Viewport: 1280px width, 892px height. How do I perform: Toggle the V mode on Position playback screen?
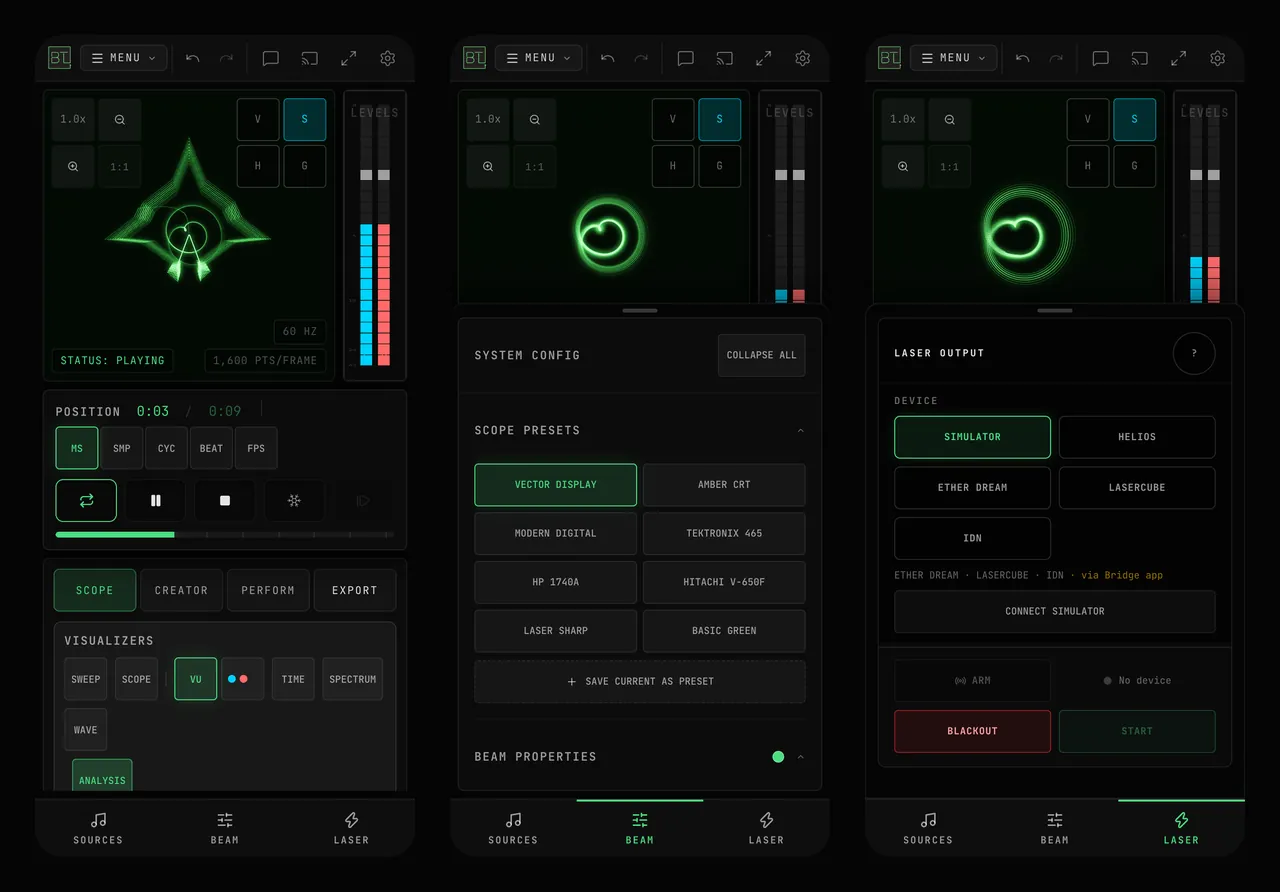click(258, 119)
